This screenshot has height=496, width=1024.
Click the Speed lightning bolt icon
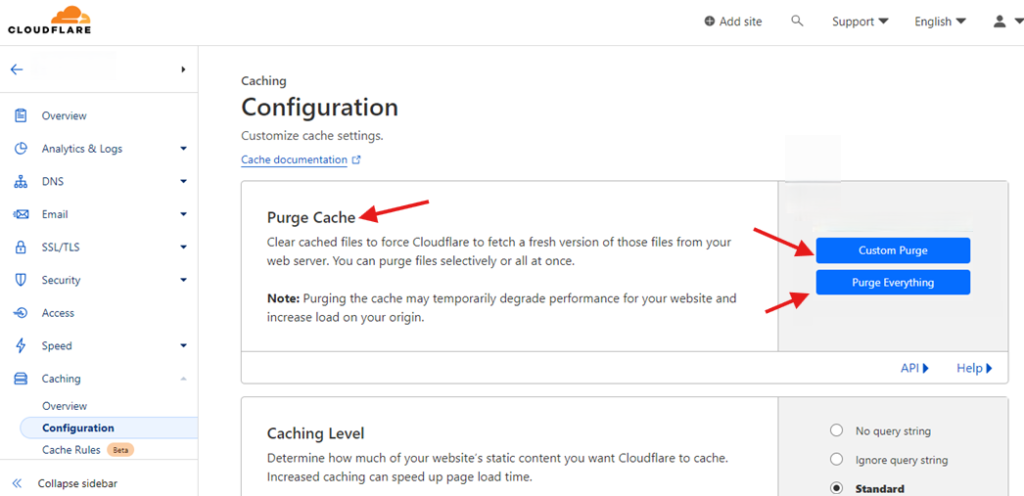20,346
